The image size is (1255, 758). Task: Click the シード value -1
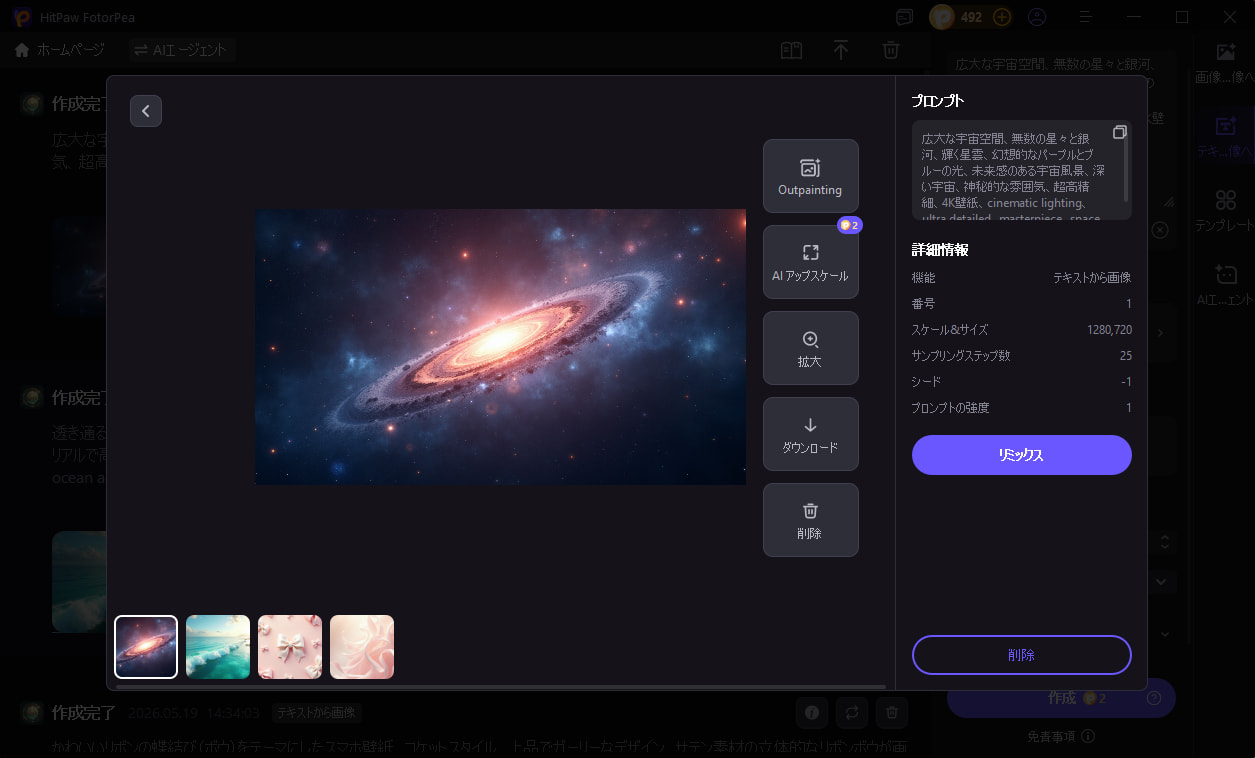tap(1126, 381)
